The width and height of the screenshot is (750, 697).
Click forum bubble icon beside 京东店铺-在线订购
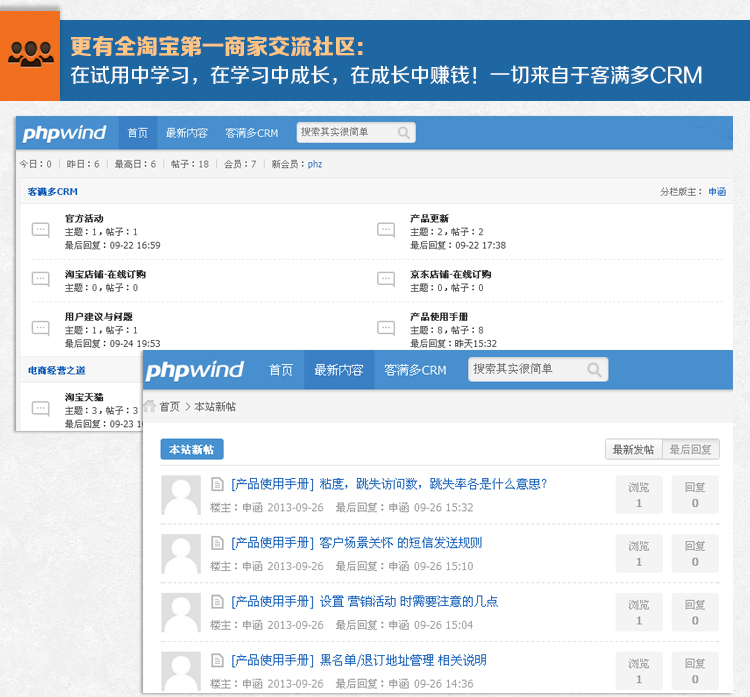pos(386,279)
